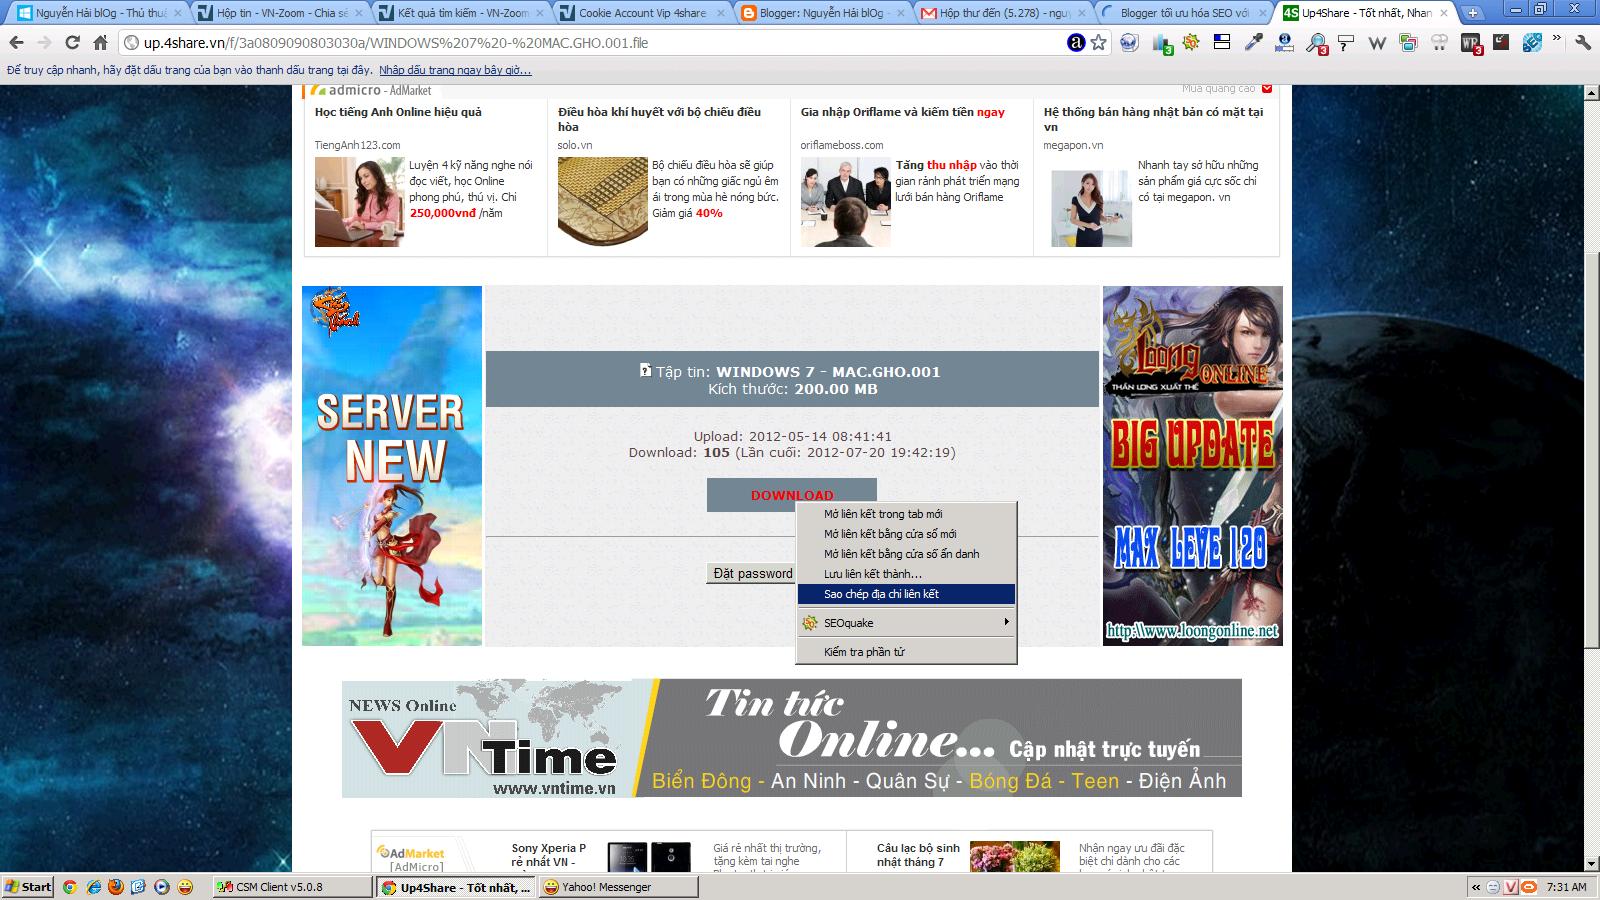1600x900 pixels.
Task: Click the bar chart extension with green badge
Action: [x=1162, y=43]
